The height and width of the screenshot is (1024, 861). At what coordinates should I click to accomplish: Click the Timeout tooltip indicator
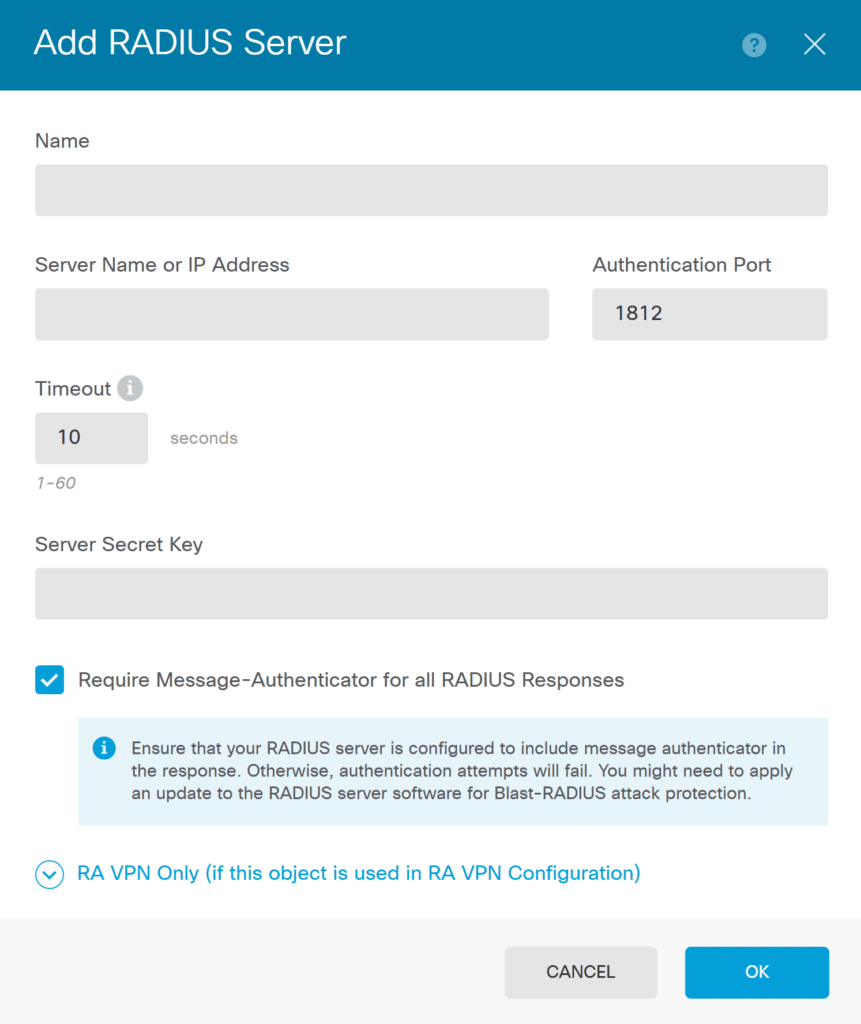pos(132,388)
